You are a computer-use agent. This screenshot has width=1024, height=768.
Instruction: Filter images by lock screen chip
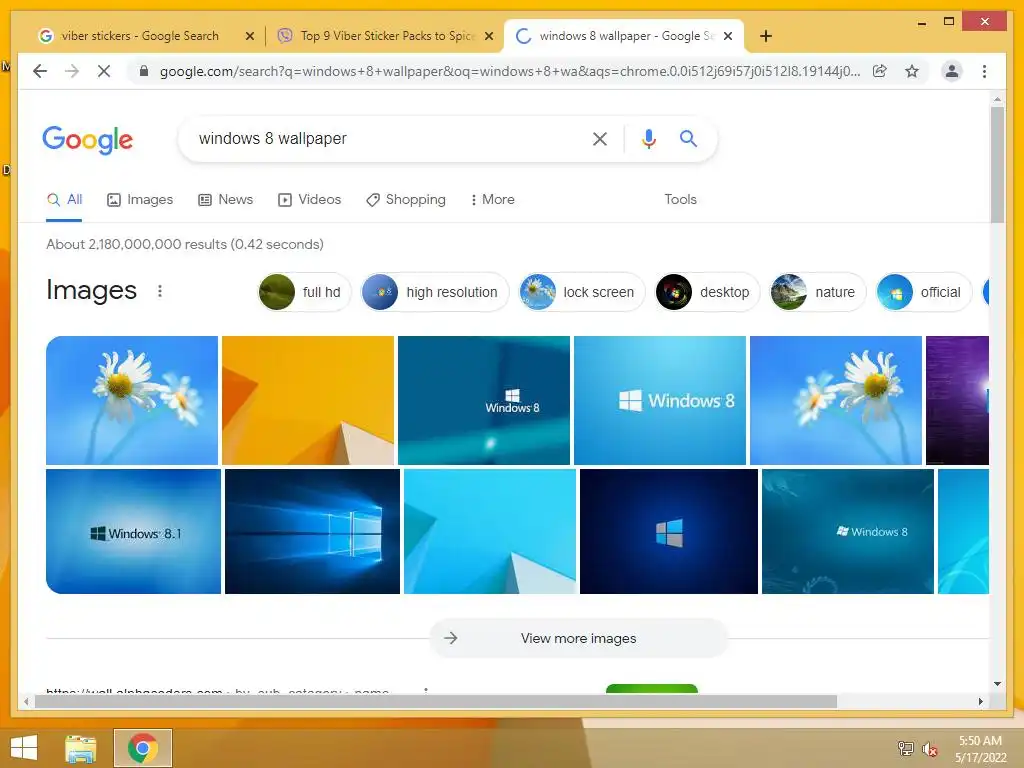click(x=581, y=292)
